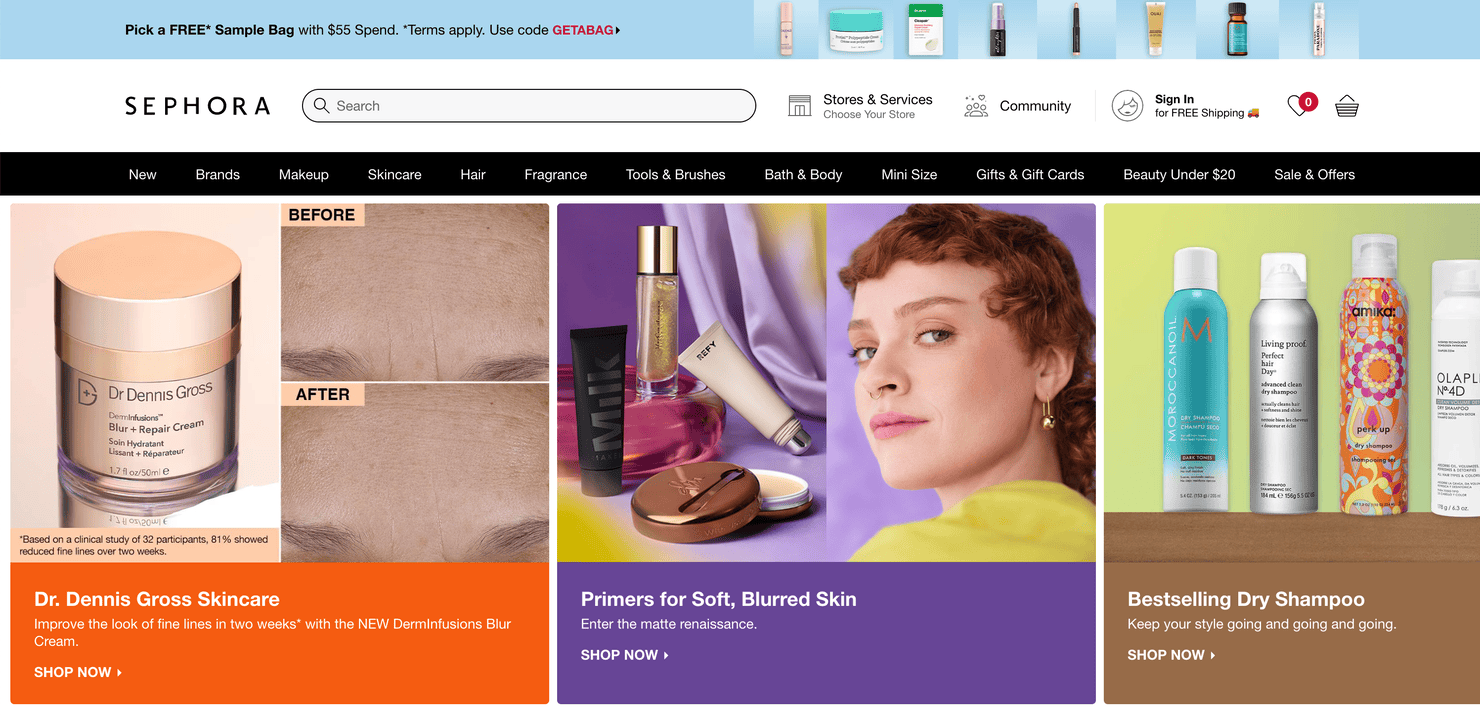Click Choose Your Store text

869,115
